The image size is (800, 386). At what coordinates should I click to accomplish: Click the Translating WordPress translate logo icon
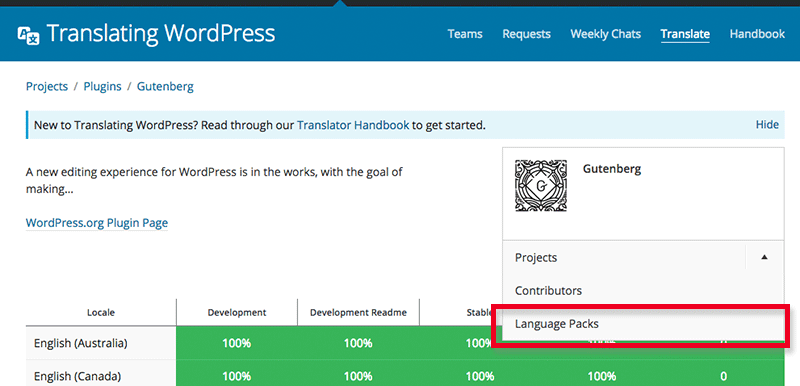(28, 36)
